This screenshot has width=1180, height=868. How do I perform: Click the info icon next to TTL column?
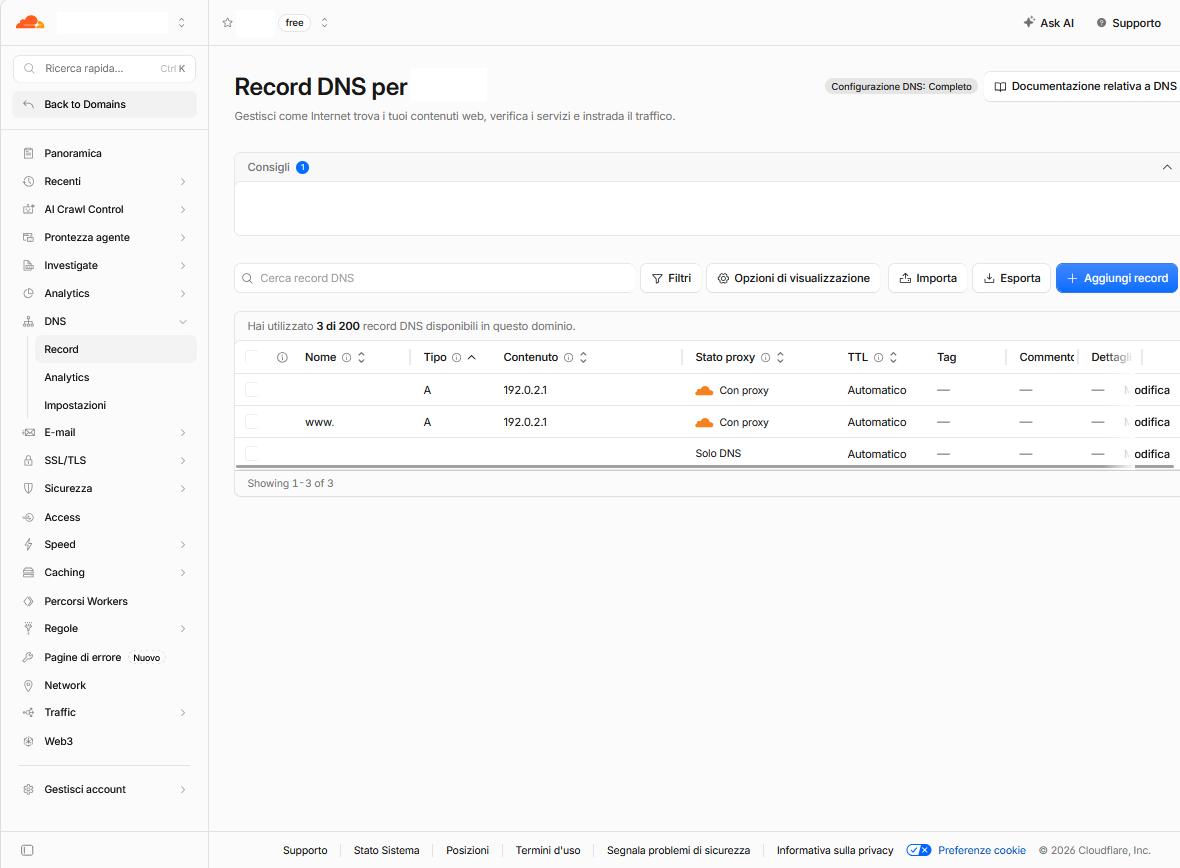pos(878,358)
